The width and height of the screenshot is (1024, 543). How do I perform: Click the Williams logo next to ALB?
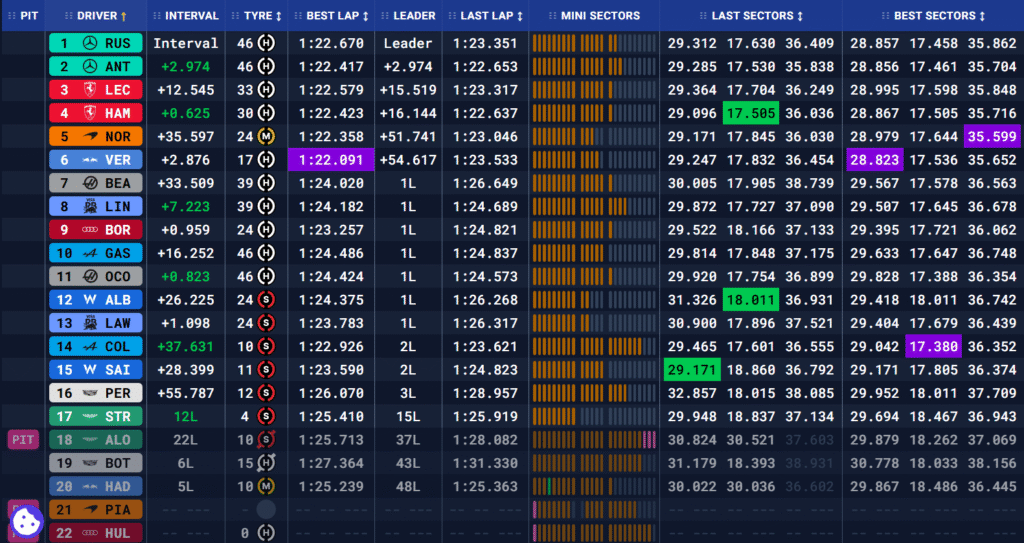pyautogui.click(x=91, y=299)
